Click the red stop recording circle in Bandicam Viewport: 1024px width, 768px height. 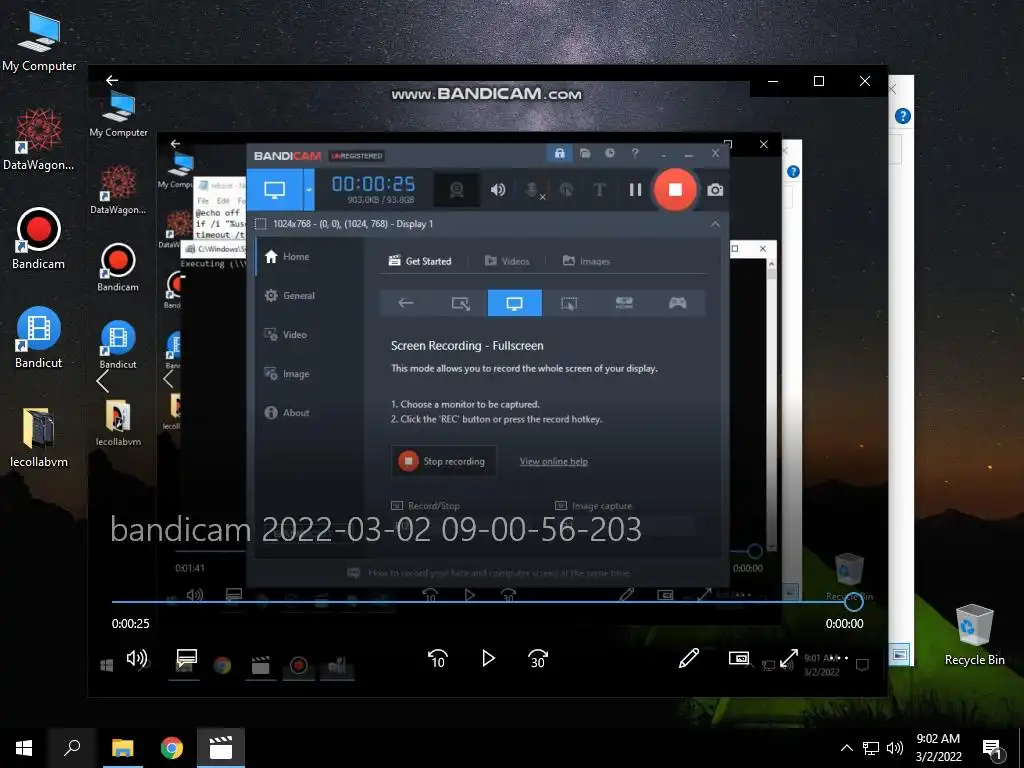coord(675,189)
